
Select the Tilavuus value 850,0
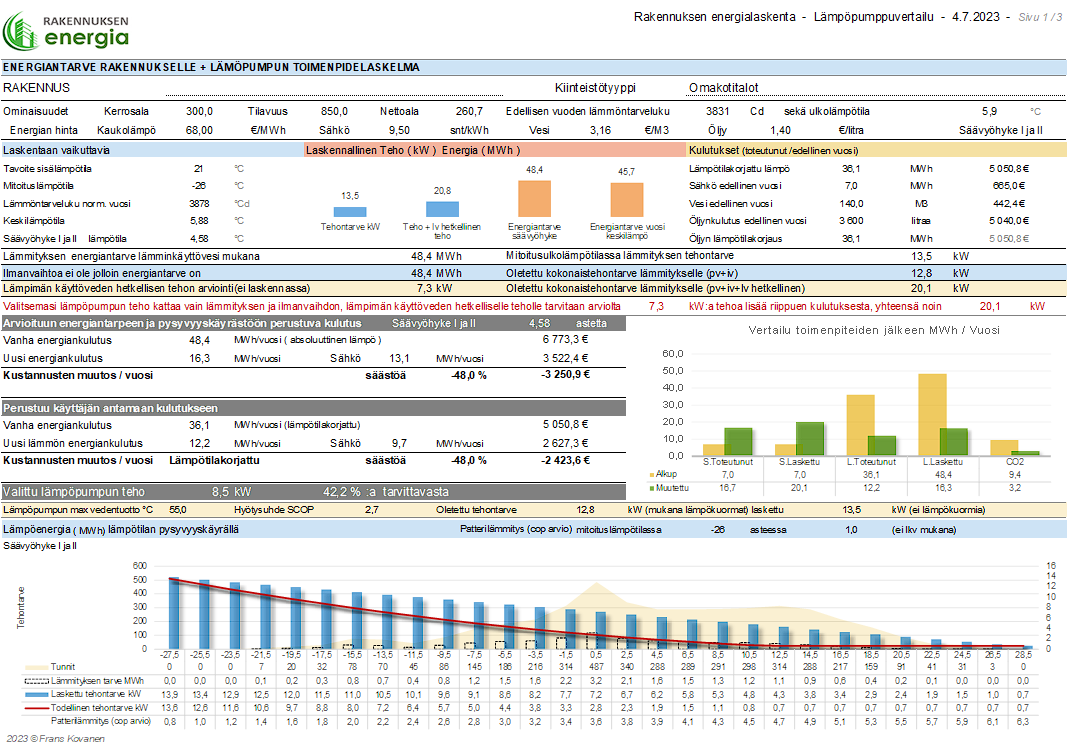click(334, 111)
